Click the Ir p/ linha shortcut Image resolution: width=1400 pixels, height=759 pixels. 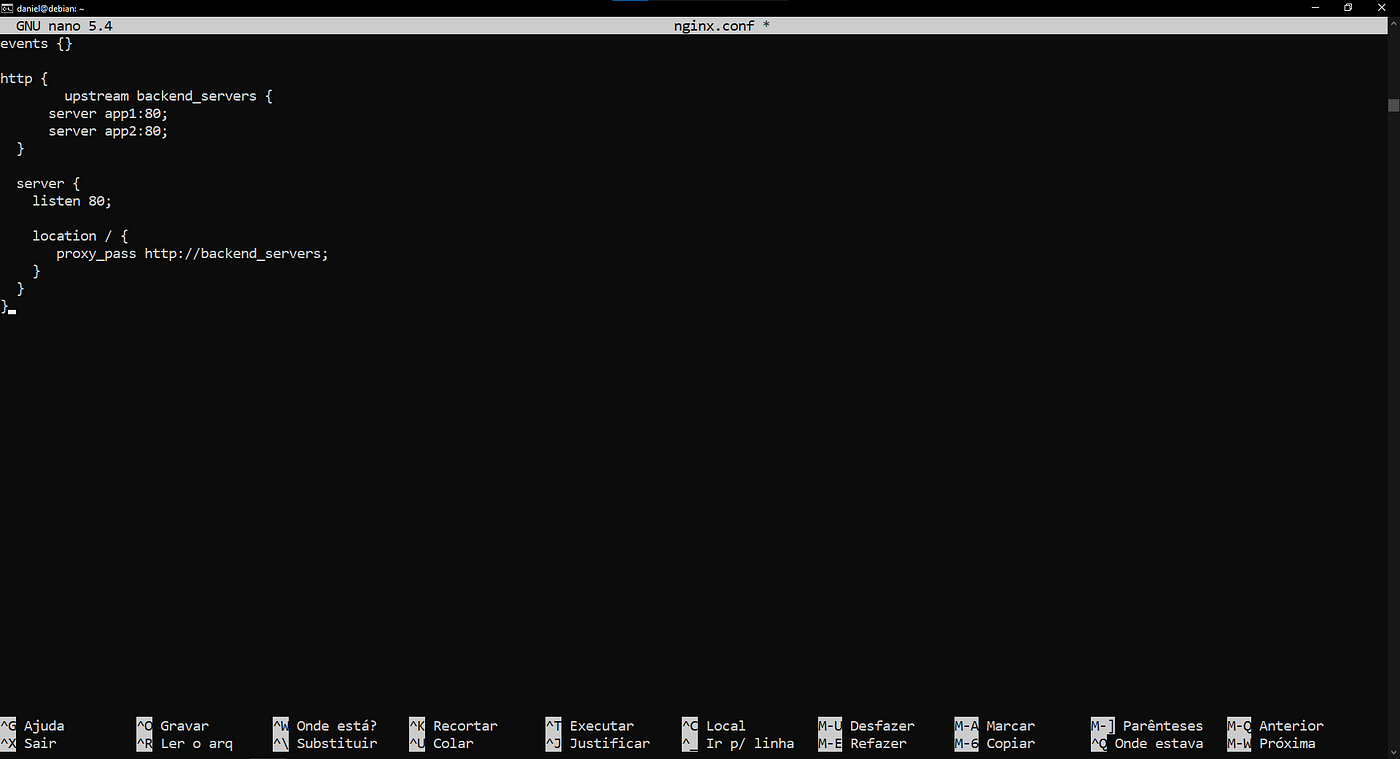click(738, 743)
